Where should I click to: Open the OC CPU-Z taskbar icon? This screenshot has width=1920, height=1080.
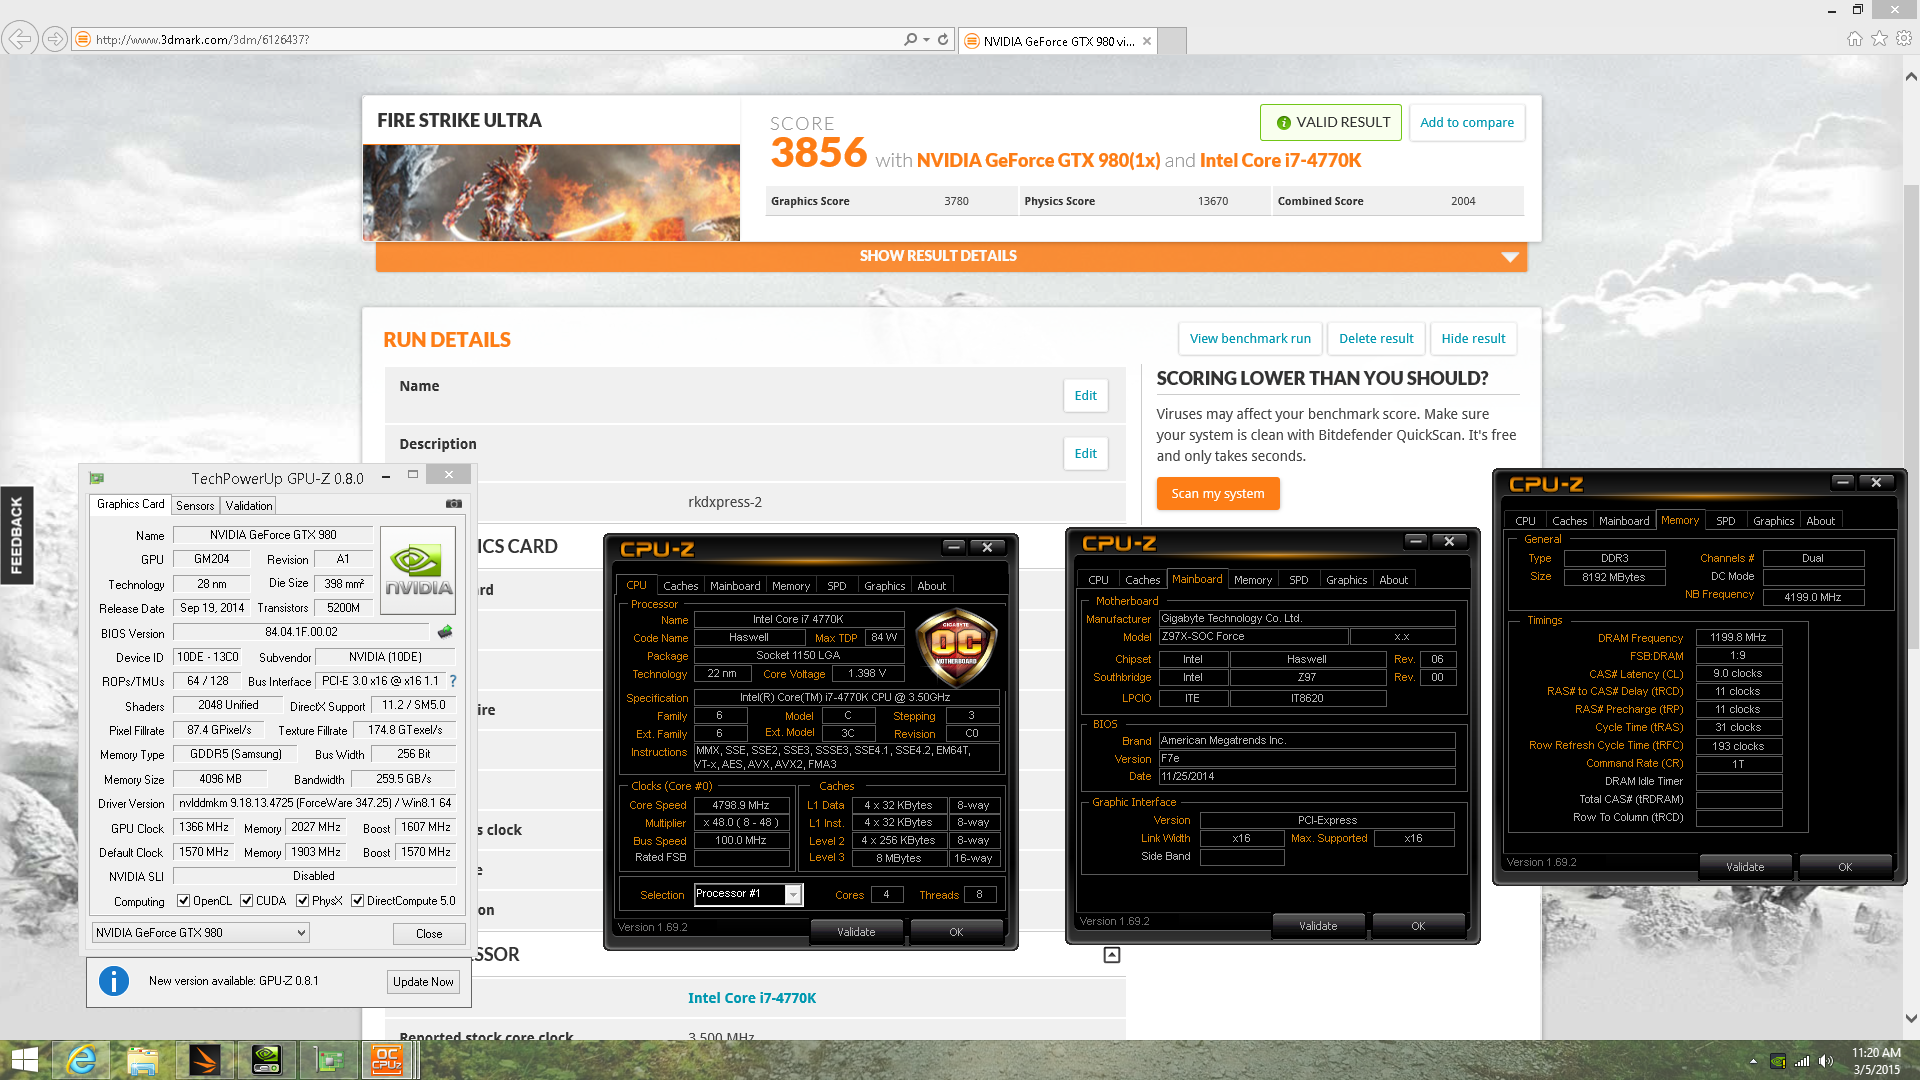[387, 1060]
